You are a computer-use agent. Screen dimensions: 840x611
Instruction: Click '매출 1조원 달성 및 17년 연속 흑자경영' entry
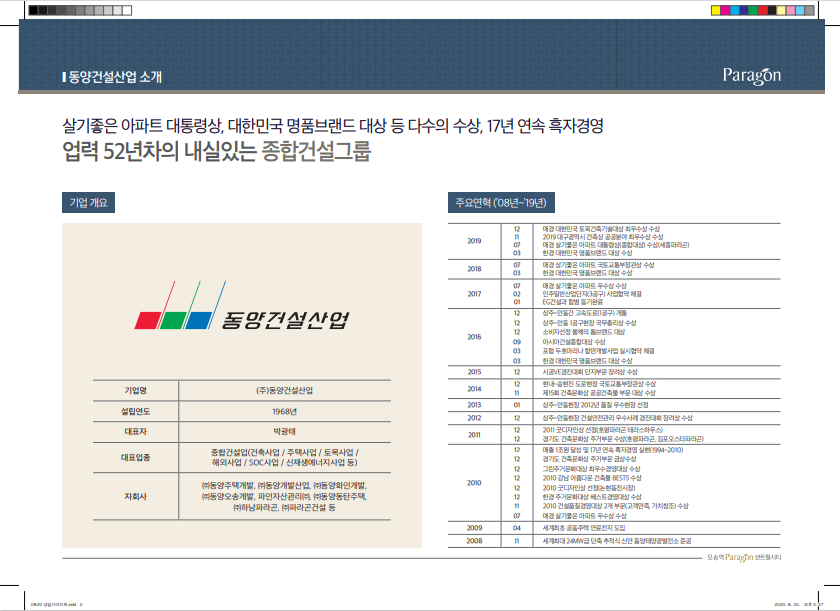pos(612,450)
